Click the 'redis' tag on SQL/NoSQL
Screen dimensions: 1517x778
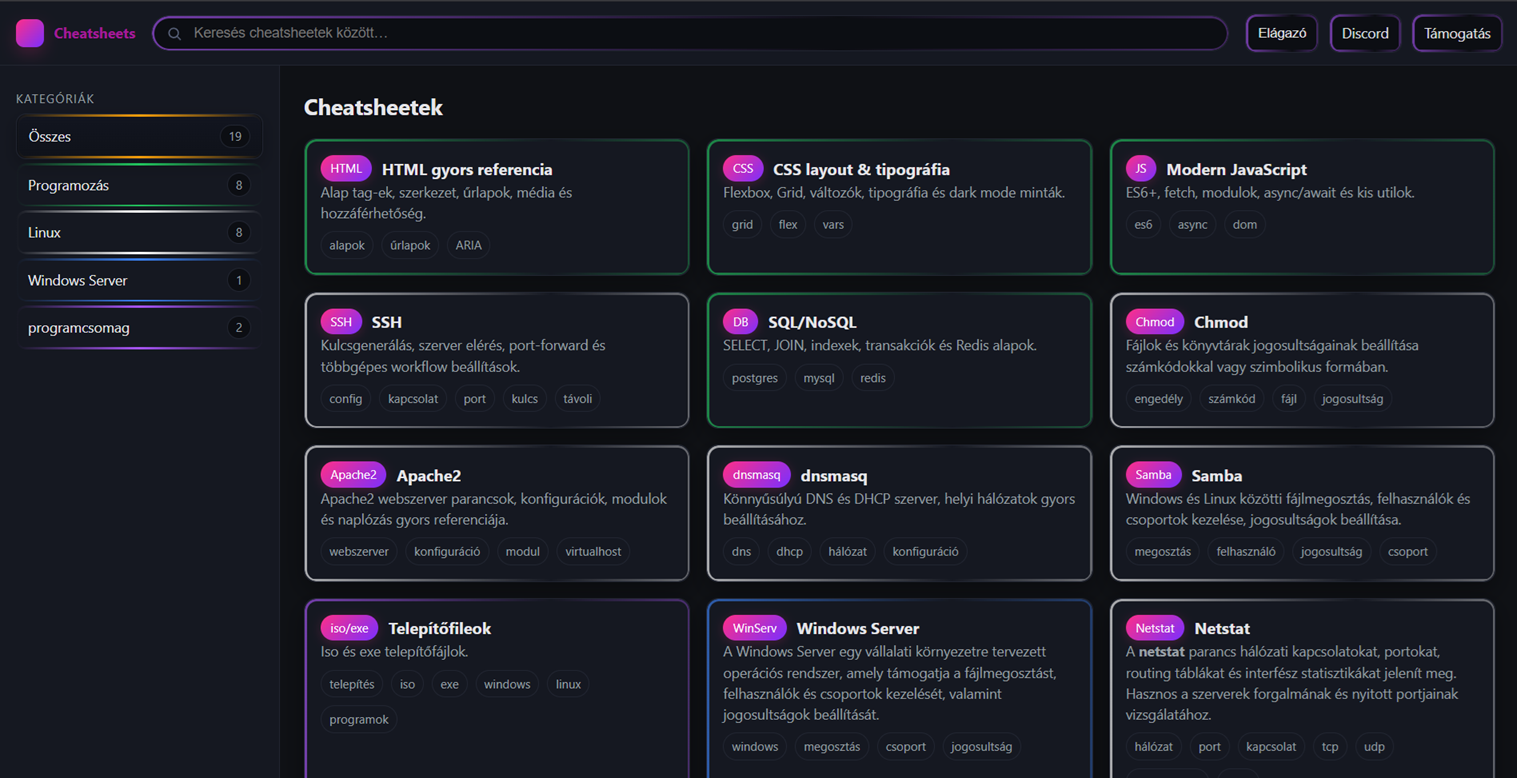pos(873,378)
